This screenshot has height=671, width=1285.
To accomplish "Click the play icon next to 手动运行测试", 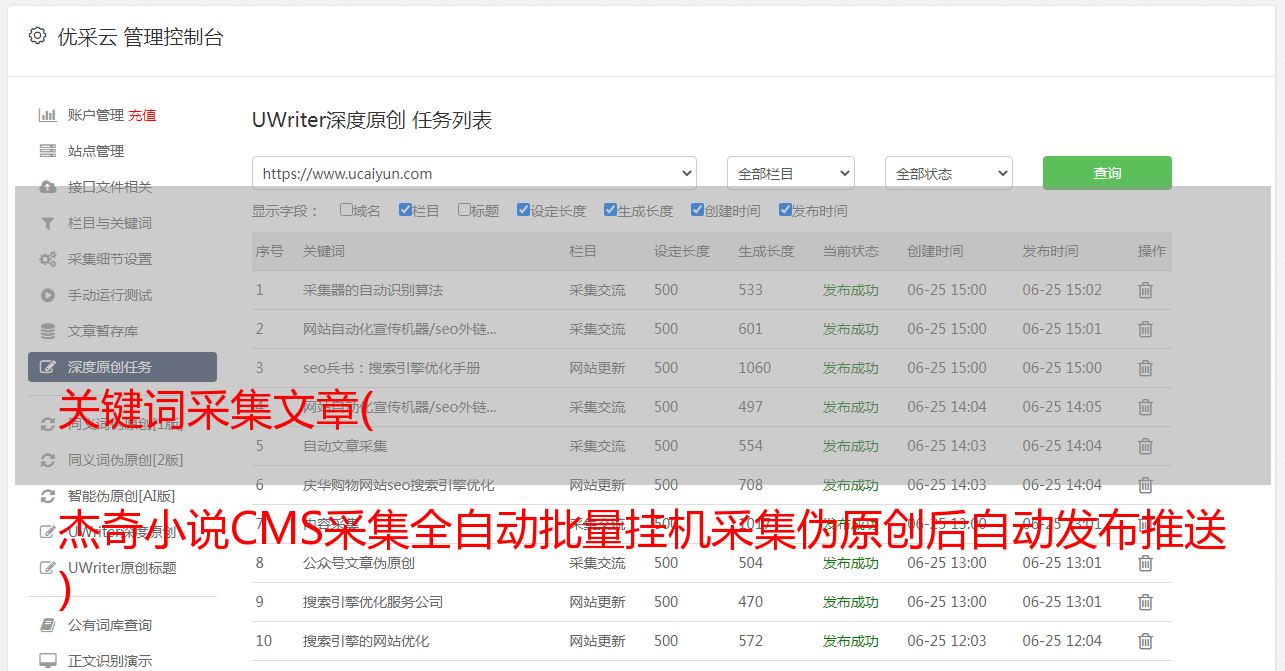I will point(47,295).
